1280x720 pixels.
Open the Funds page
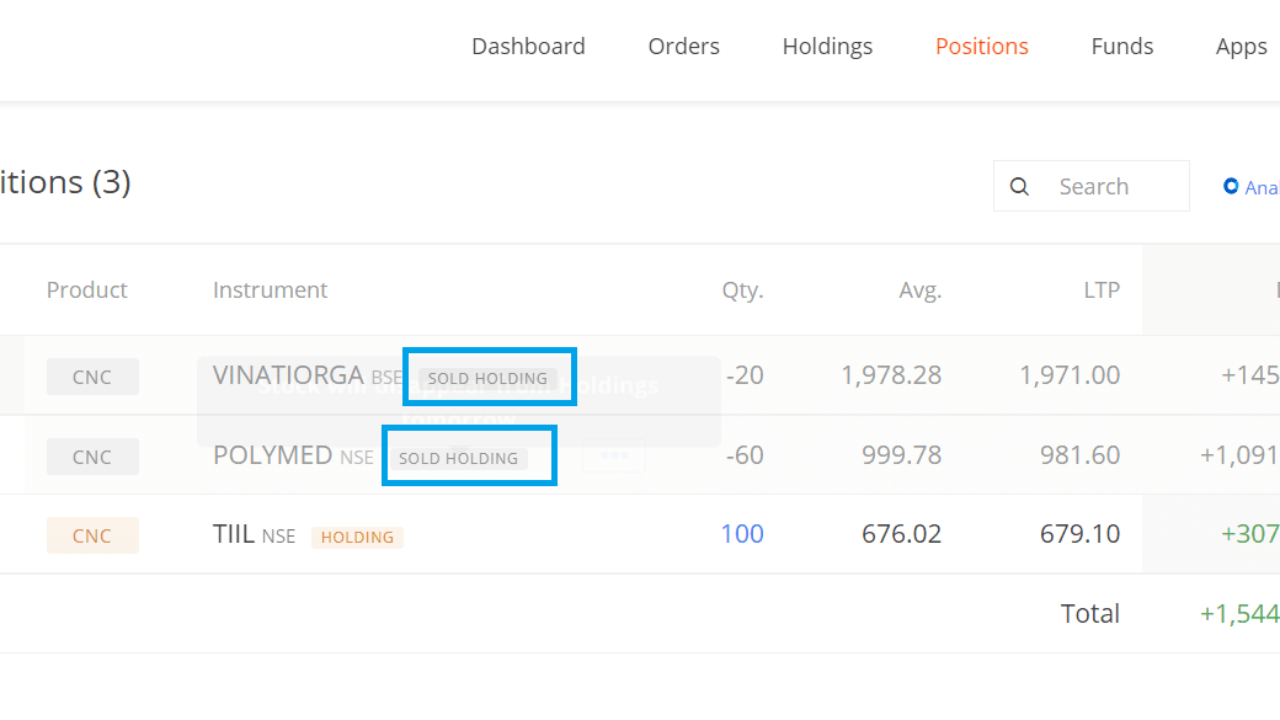1122,47
